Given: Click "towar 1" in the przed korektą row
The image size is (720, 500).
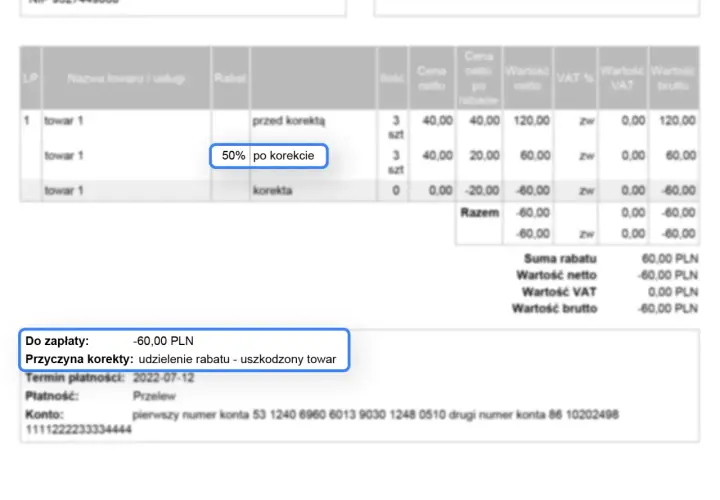Looking at the screenshot, I should (x=64, y=121).
